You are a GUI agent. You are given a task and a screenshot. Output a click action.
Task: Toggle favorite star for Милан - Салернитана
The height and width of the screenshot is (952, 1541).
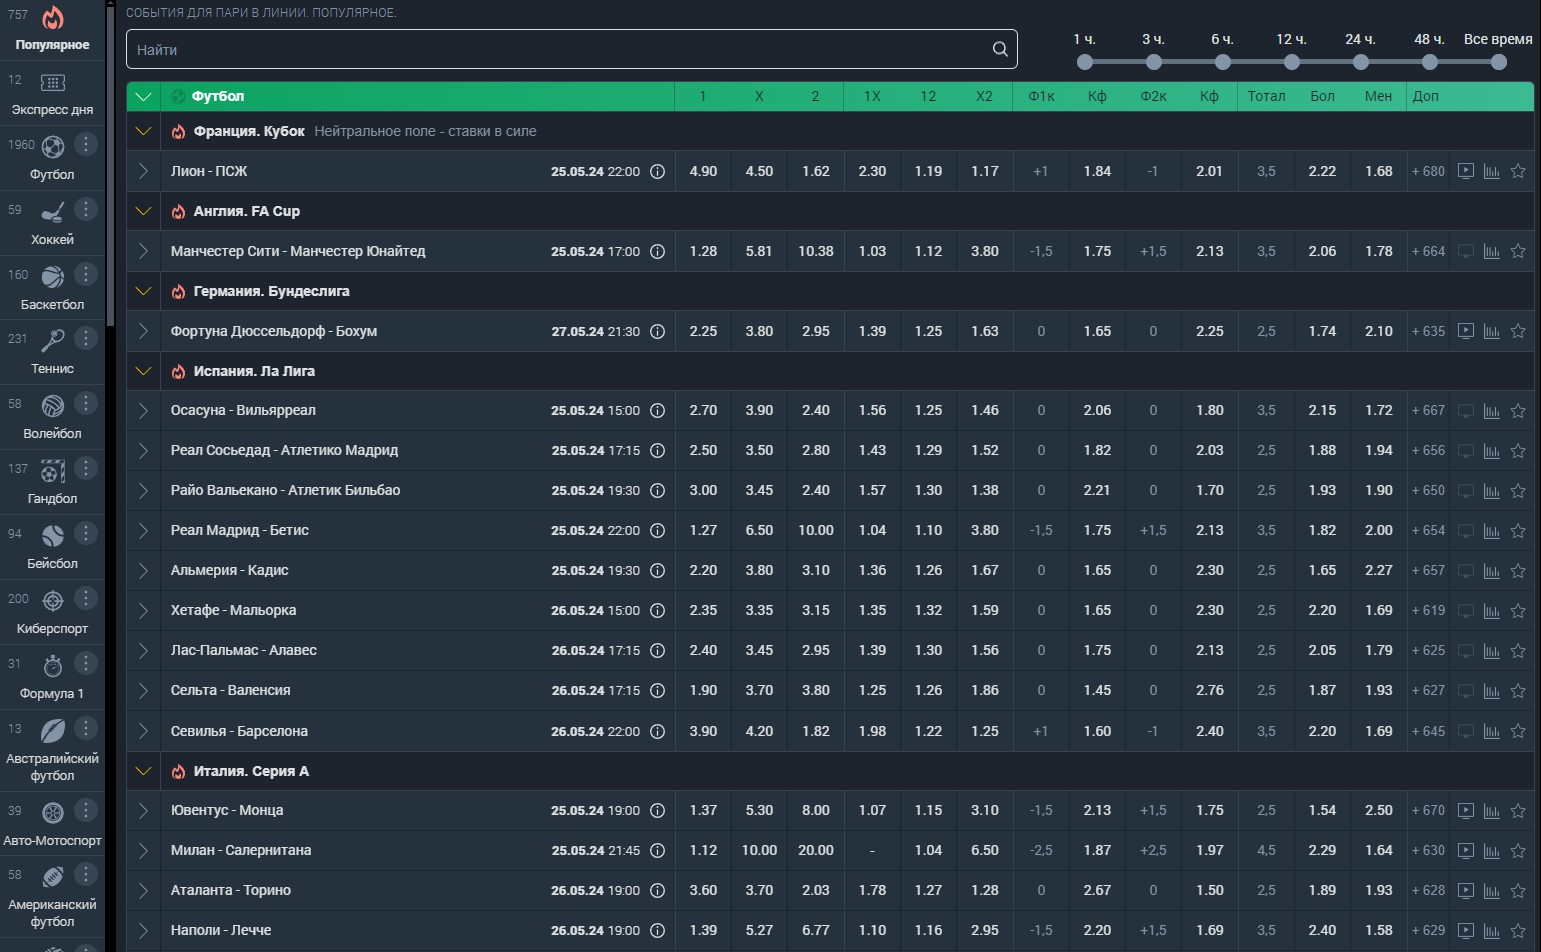coord(1517,851)
